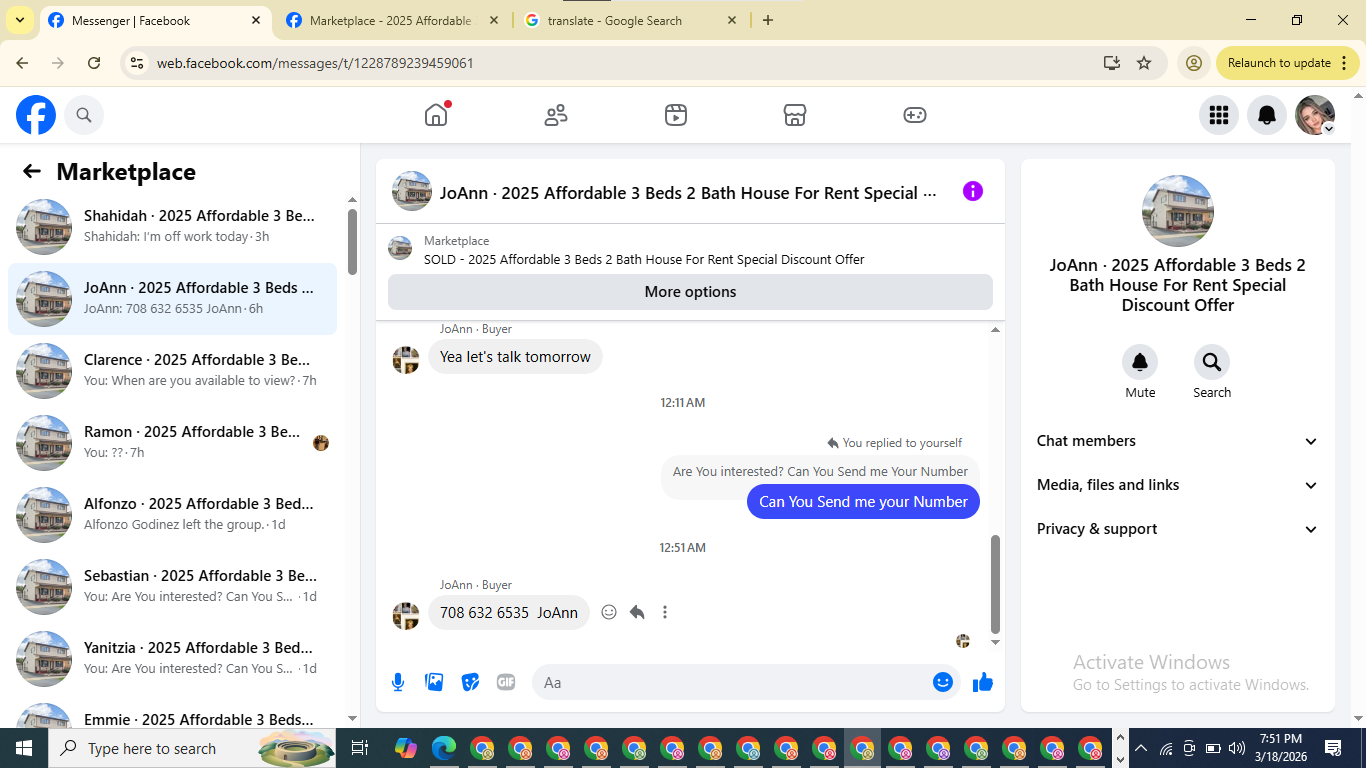
Task: Expand the Chat members section
Action: (x=1178, y=441)
